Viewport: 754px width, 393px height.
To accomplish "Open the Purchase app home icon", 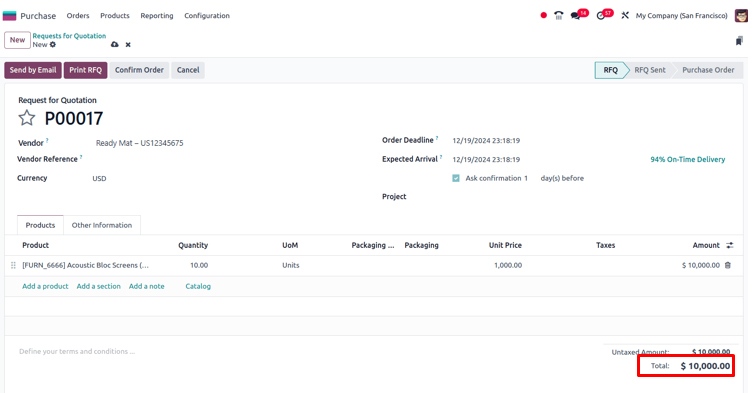I will 10,16.
